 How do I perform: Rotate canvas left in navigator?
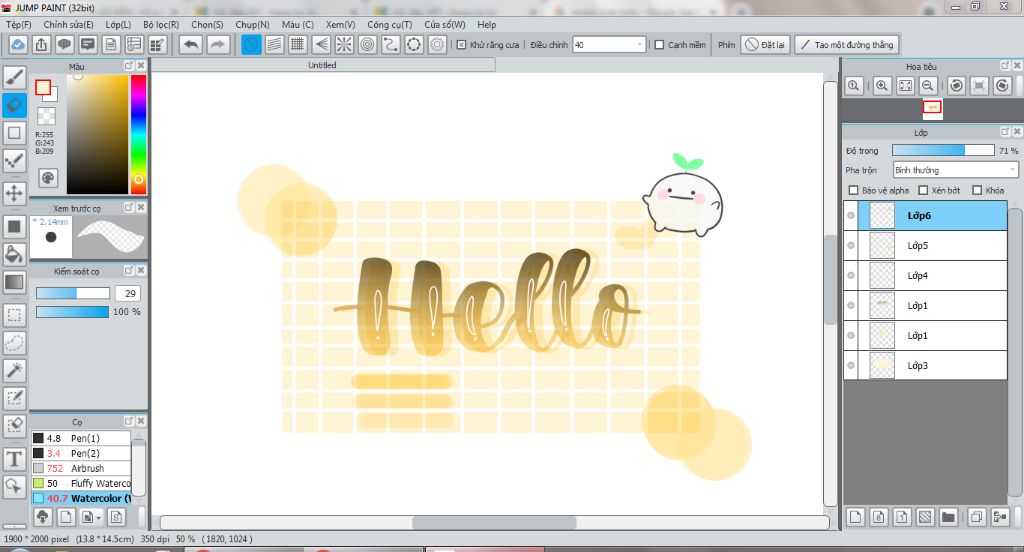(957, 86)
